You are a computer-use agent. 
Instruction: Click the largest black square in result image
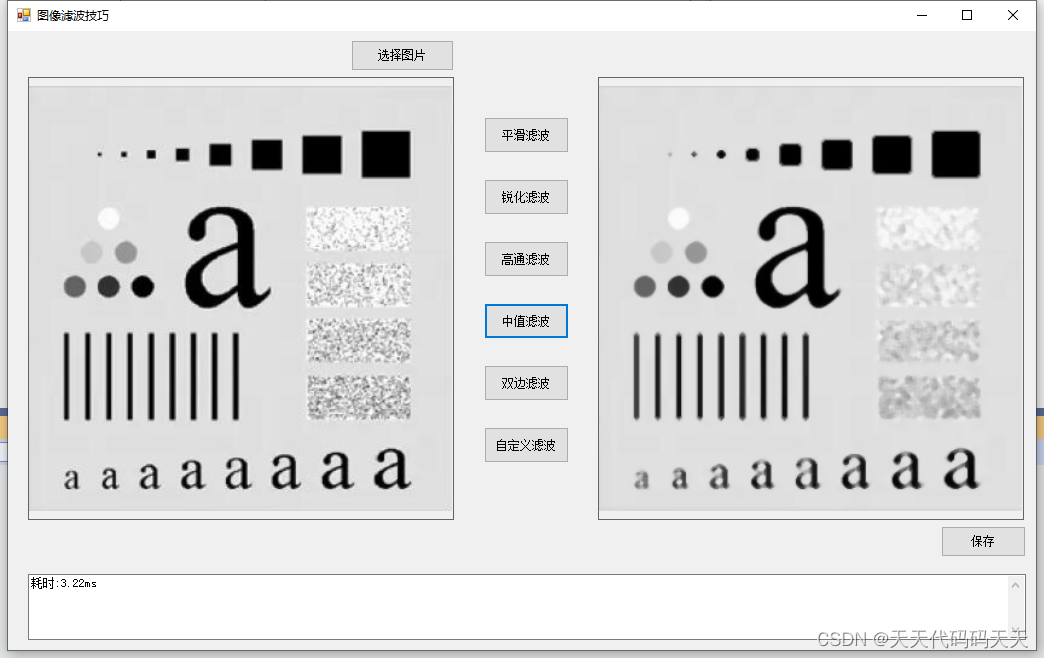[956, 155]
